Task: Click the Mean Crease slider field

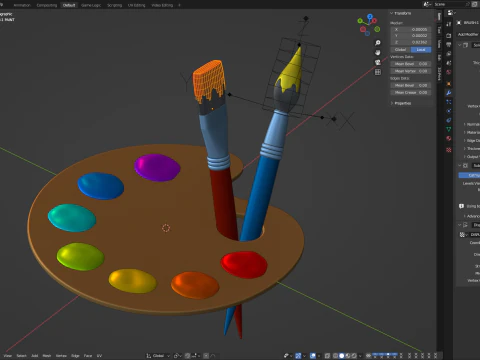Action: (411, 92)
